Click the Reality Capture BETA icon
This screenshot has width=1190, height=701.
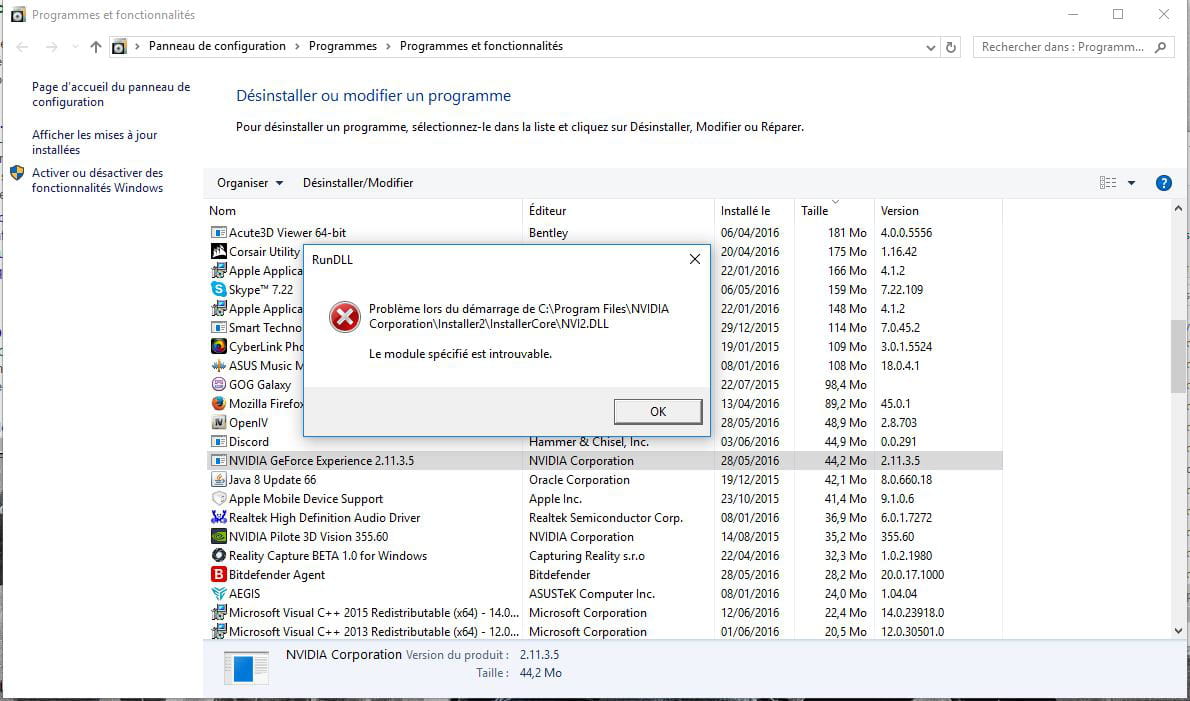pos(219,555)
